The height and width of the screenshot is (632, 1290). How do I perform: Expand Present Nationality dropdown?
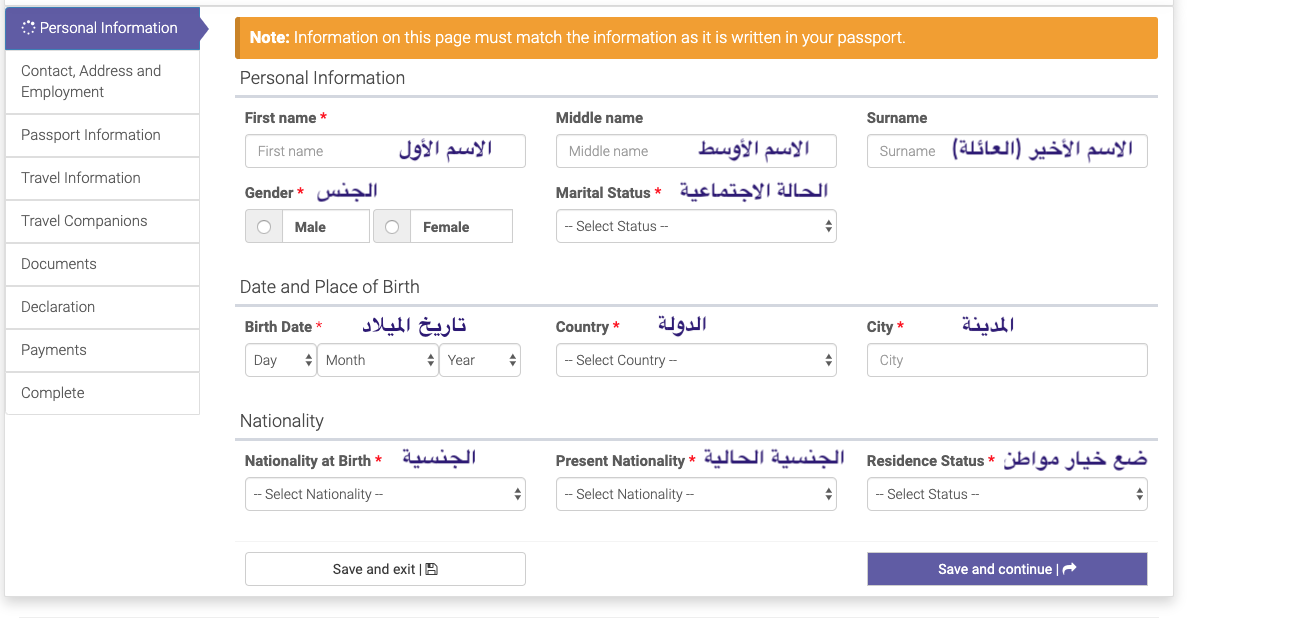[696, 494]
